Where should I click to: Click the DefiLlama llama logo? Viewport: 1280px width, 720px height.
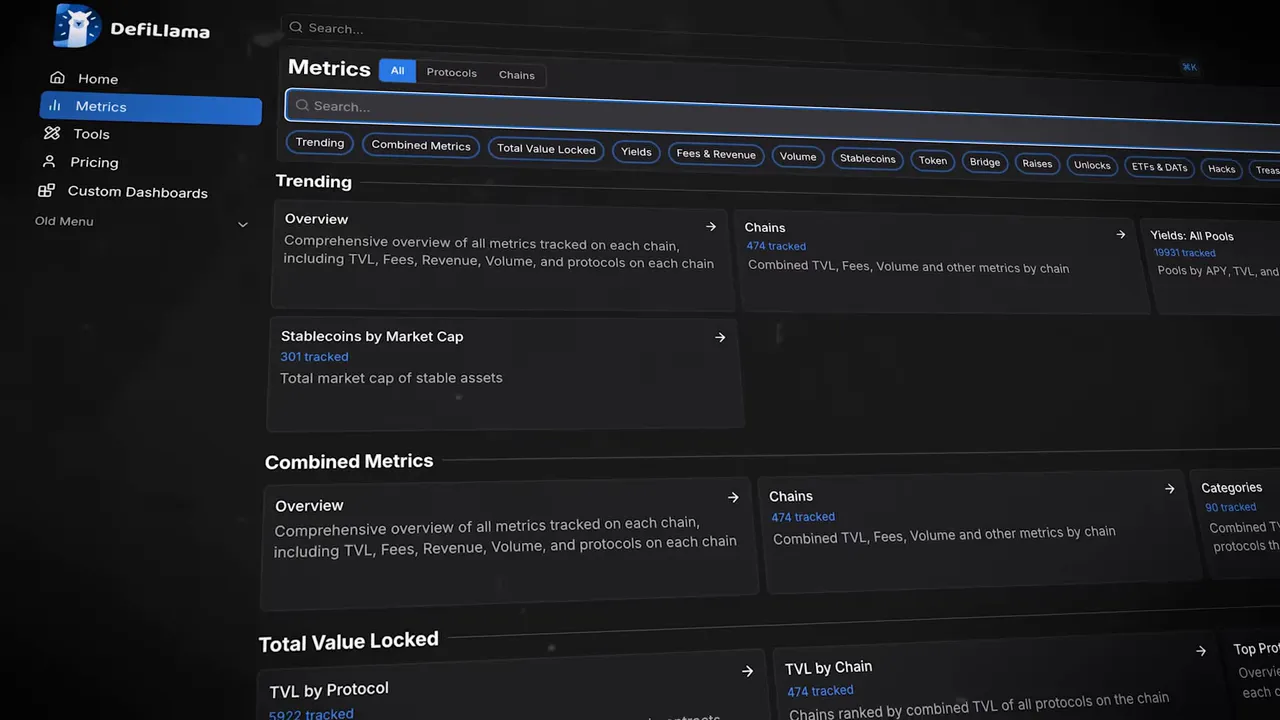[x=77, y=25]
